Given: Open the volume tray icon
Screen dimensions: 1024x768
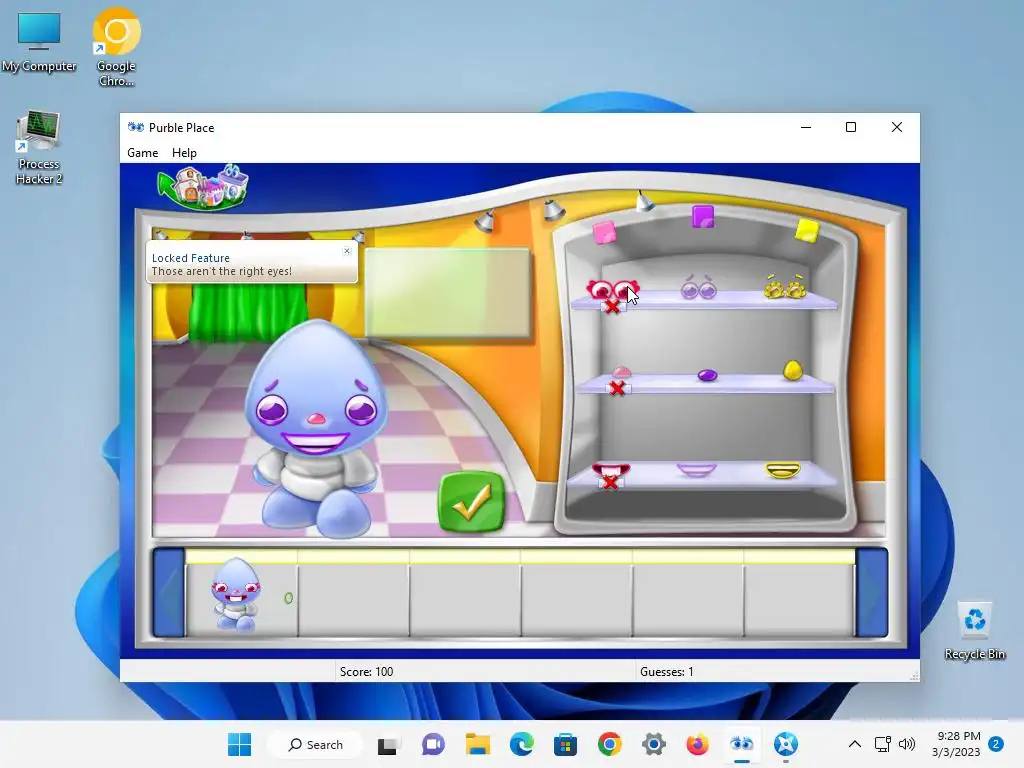Looking at the screenshot, I should (x=906, y=744).
